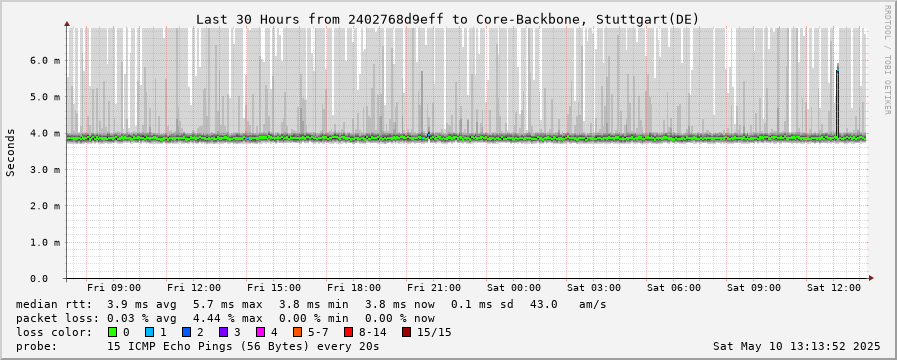Click the dark red 15/15 loss swatch

coord(406,332)
